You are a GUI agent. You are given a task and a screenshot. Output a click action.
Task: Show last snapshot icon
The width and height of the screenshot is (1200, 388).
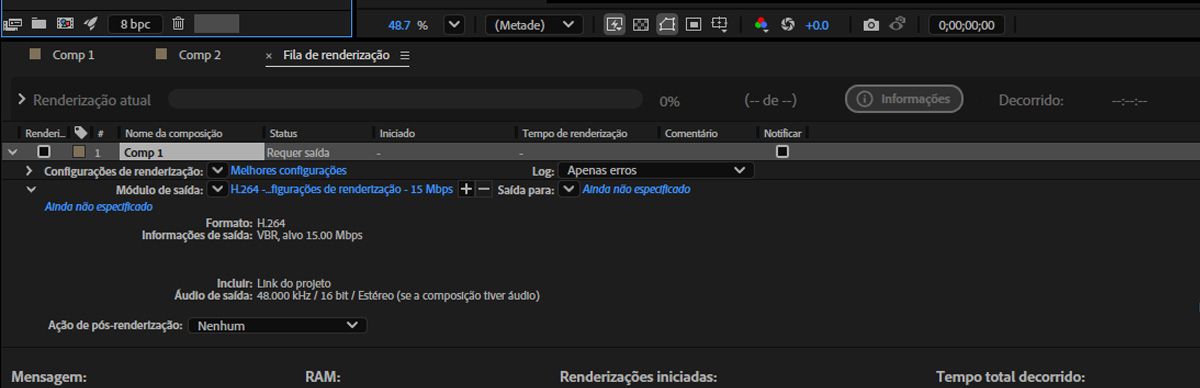click(897, 24)
